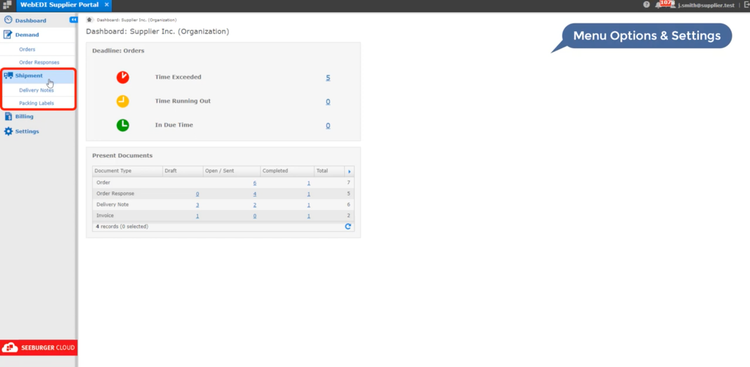The height and width of the screenshot is (367, 750).
Task: Go to Dashboard in the sidebar
Action: [31, 21]
